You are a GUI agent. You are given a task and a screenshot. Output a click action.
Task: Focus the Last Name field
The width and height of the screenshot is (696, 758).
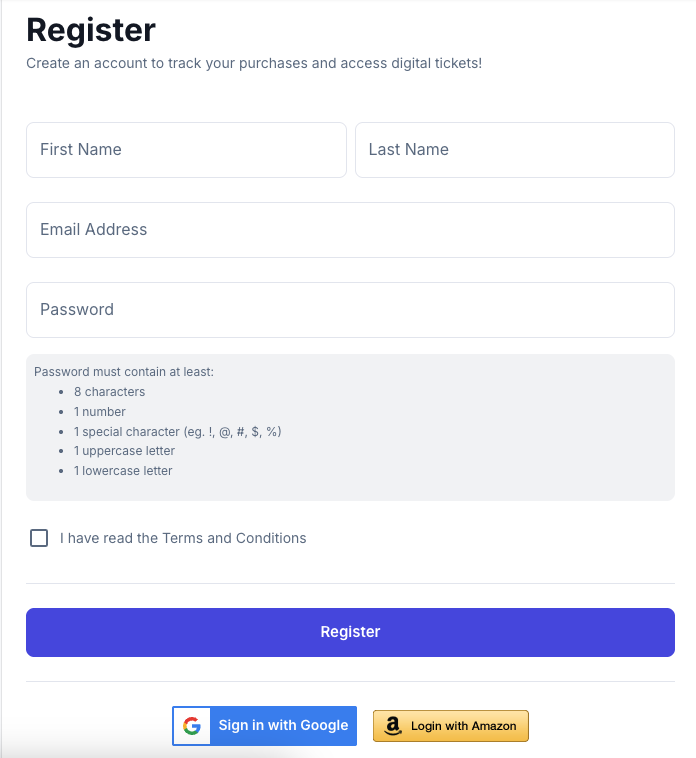[515, 150]
